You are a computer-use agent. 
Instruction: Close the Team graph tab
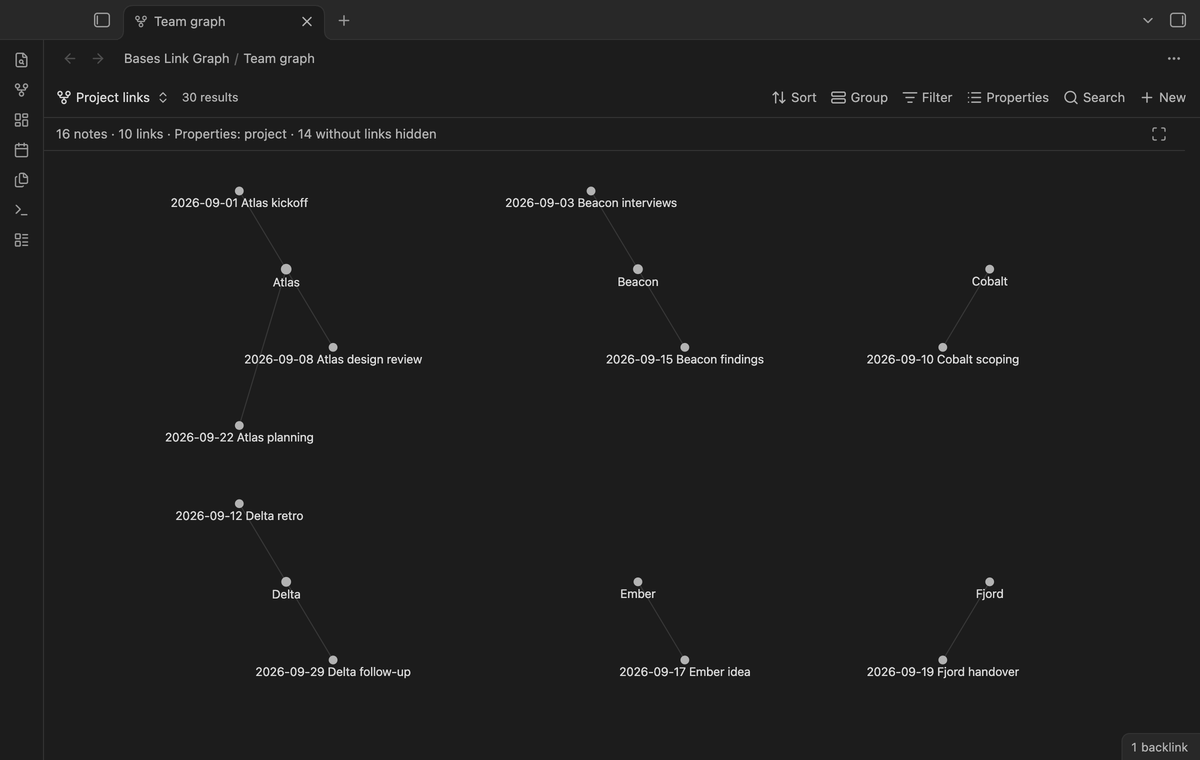click(x=307, y=21)
